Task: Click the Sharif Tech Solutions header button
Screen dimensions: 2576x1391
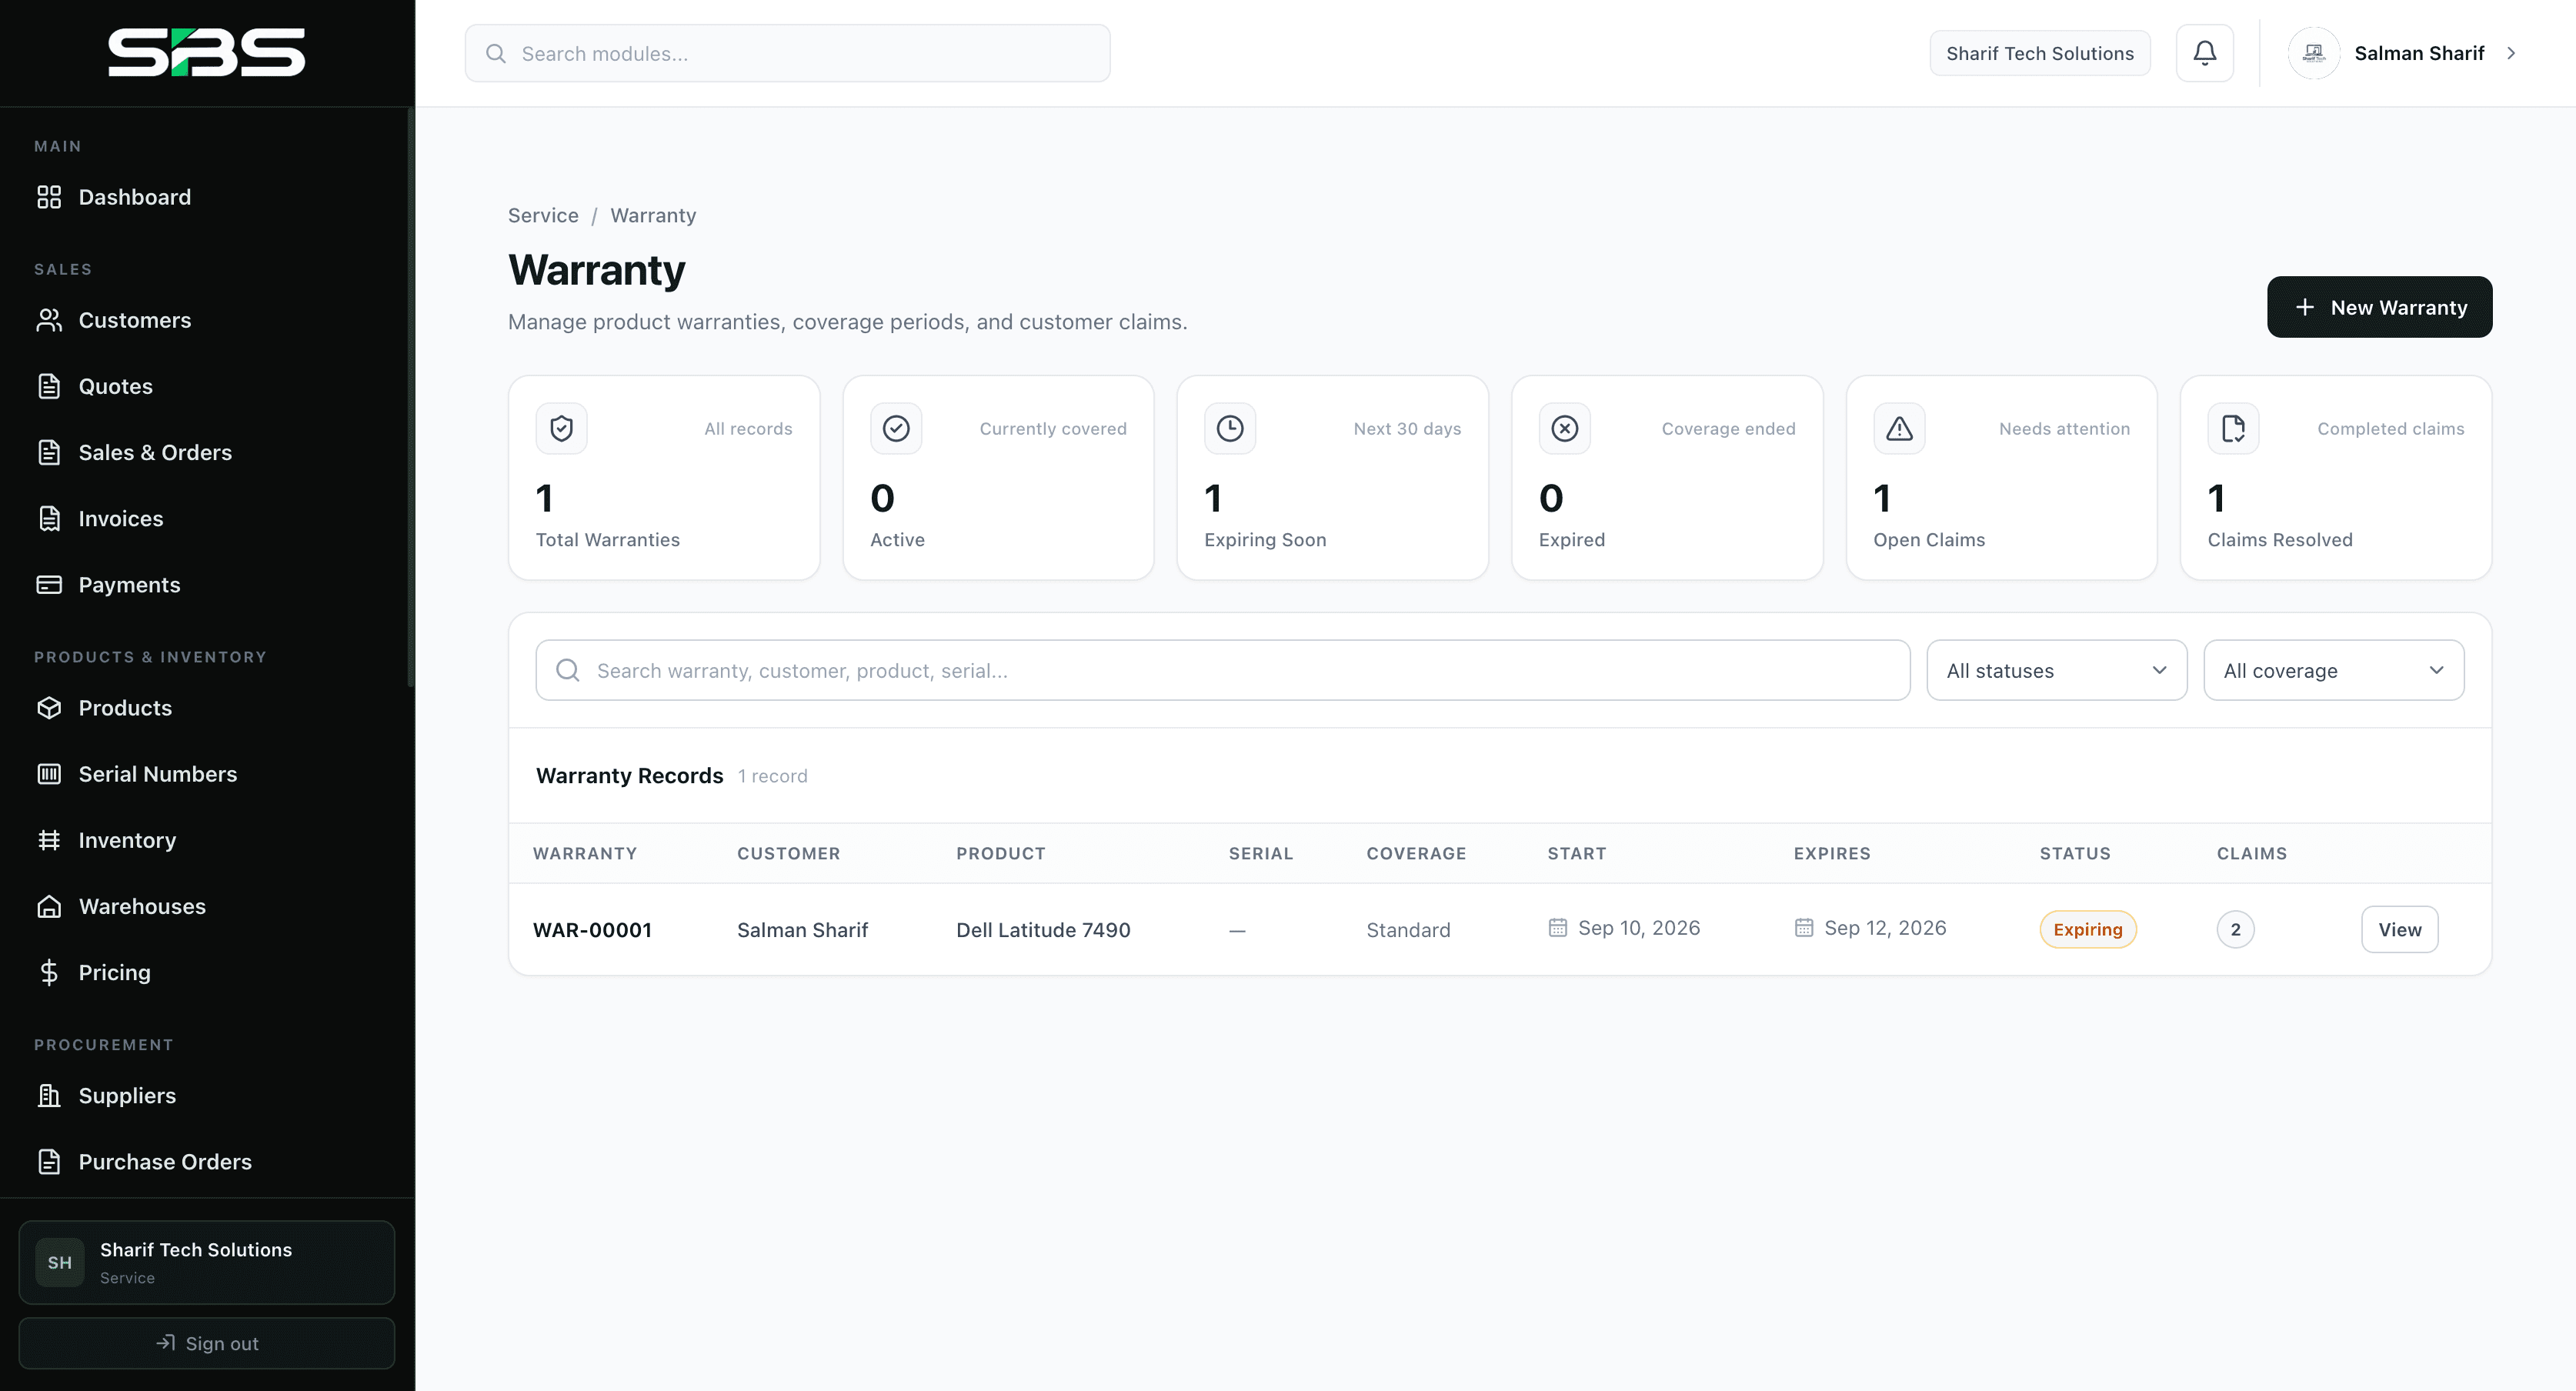Action: click(x=2039, y=53)
